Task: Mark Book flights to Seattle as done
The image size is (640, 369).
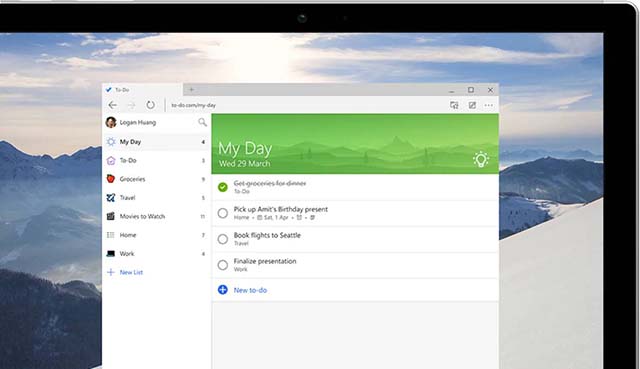Action: (x=222, y=239)
